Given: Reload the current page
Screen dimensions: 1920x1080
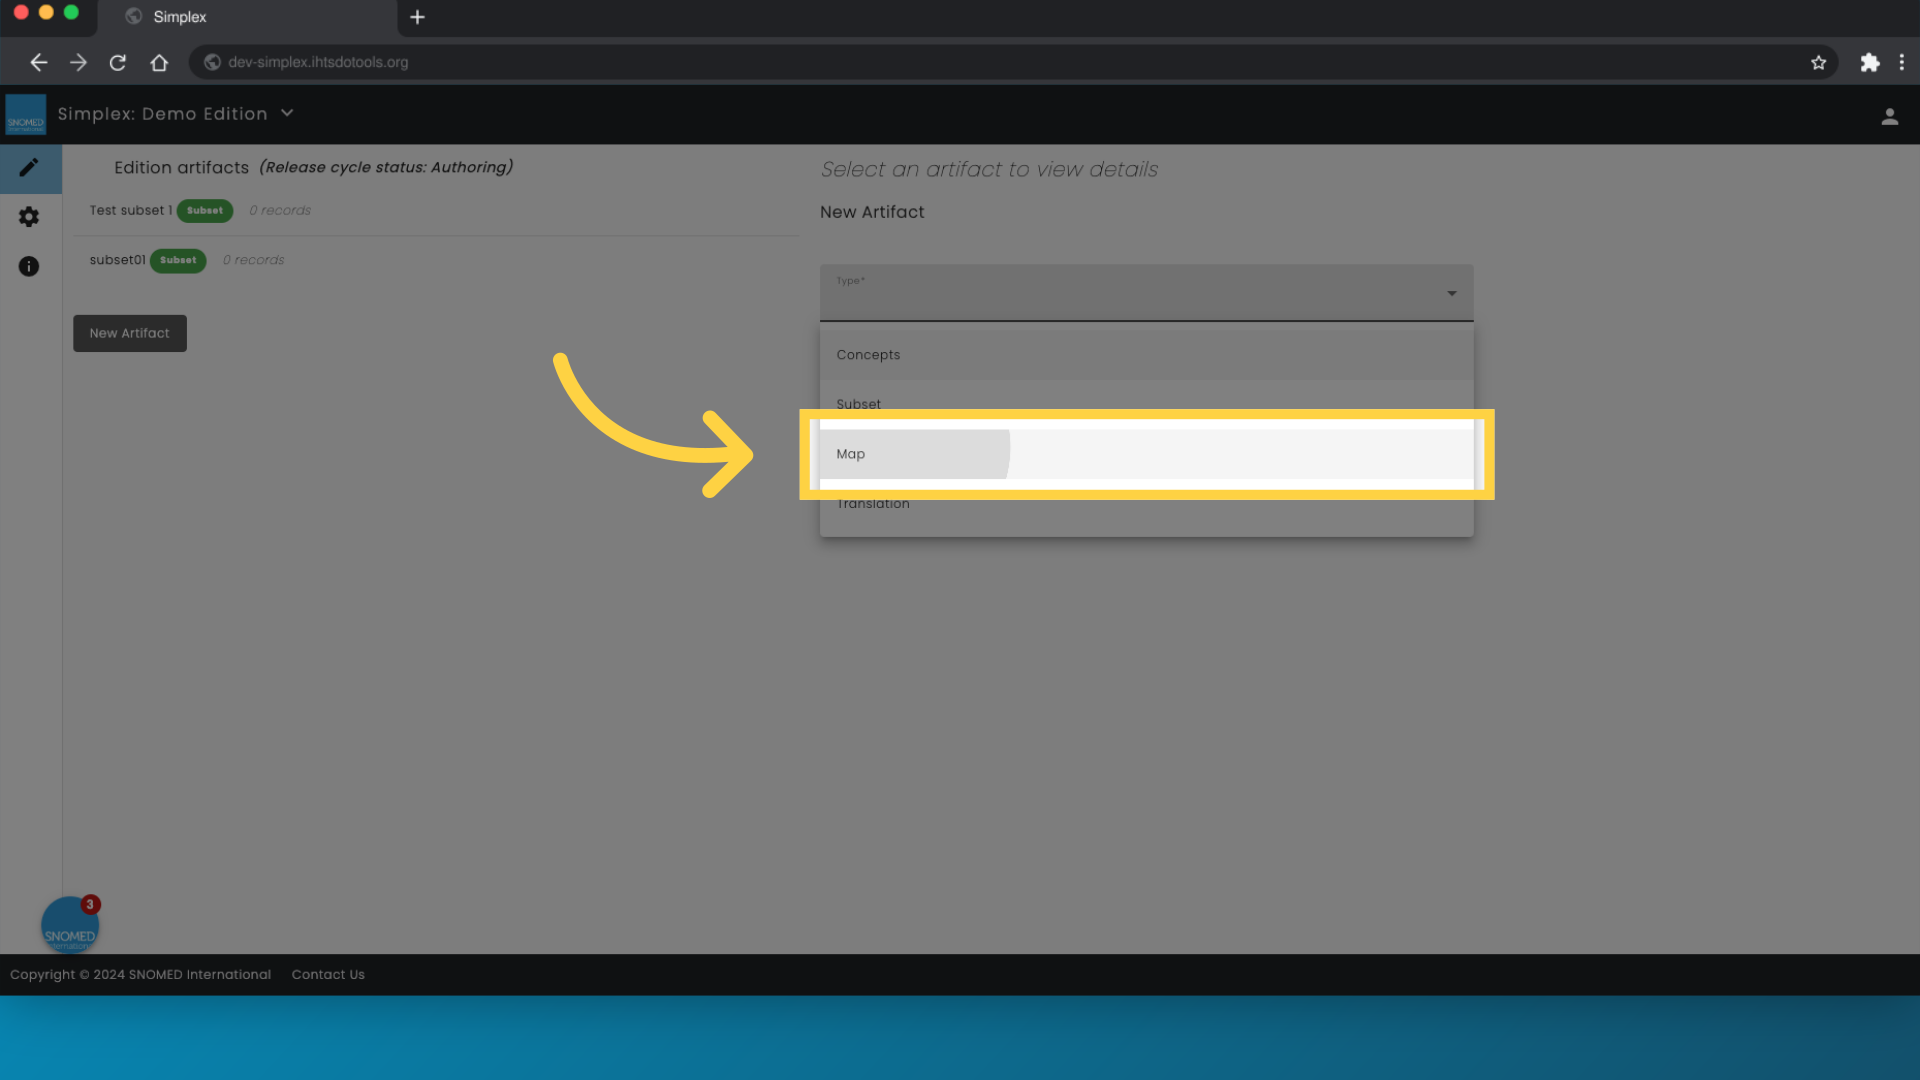Looking at the screenshot, I should click(118, 62).
